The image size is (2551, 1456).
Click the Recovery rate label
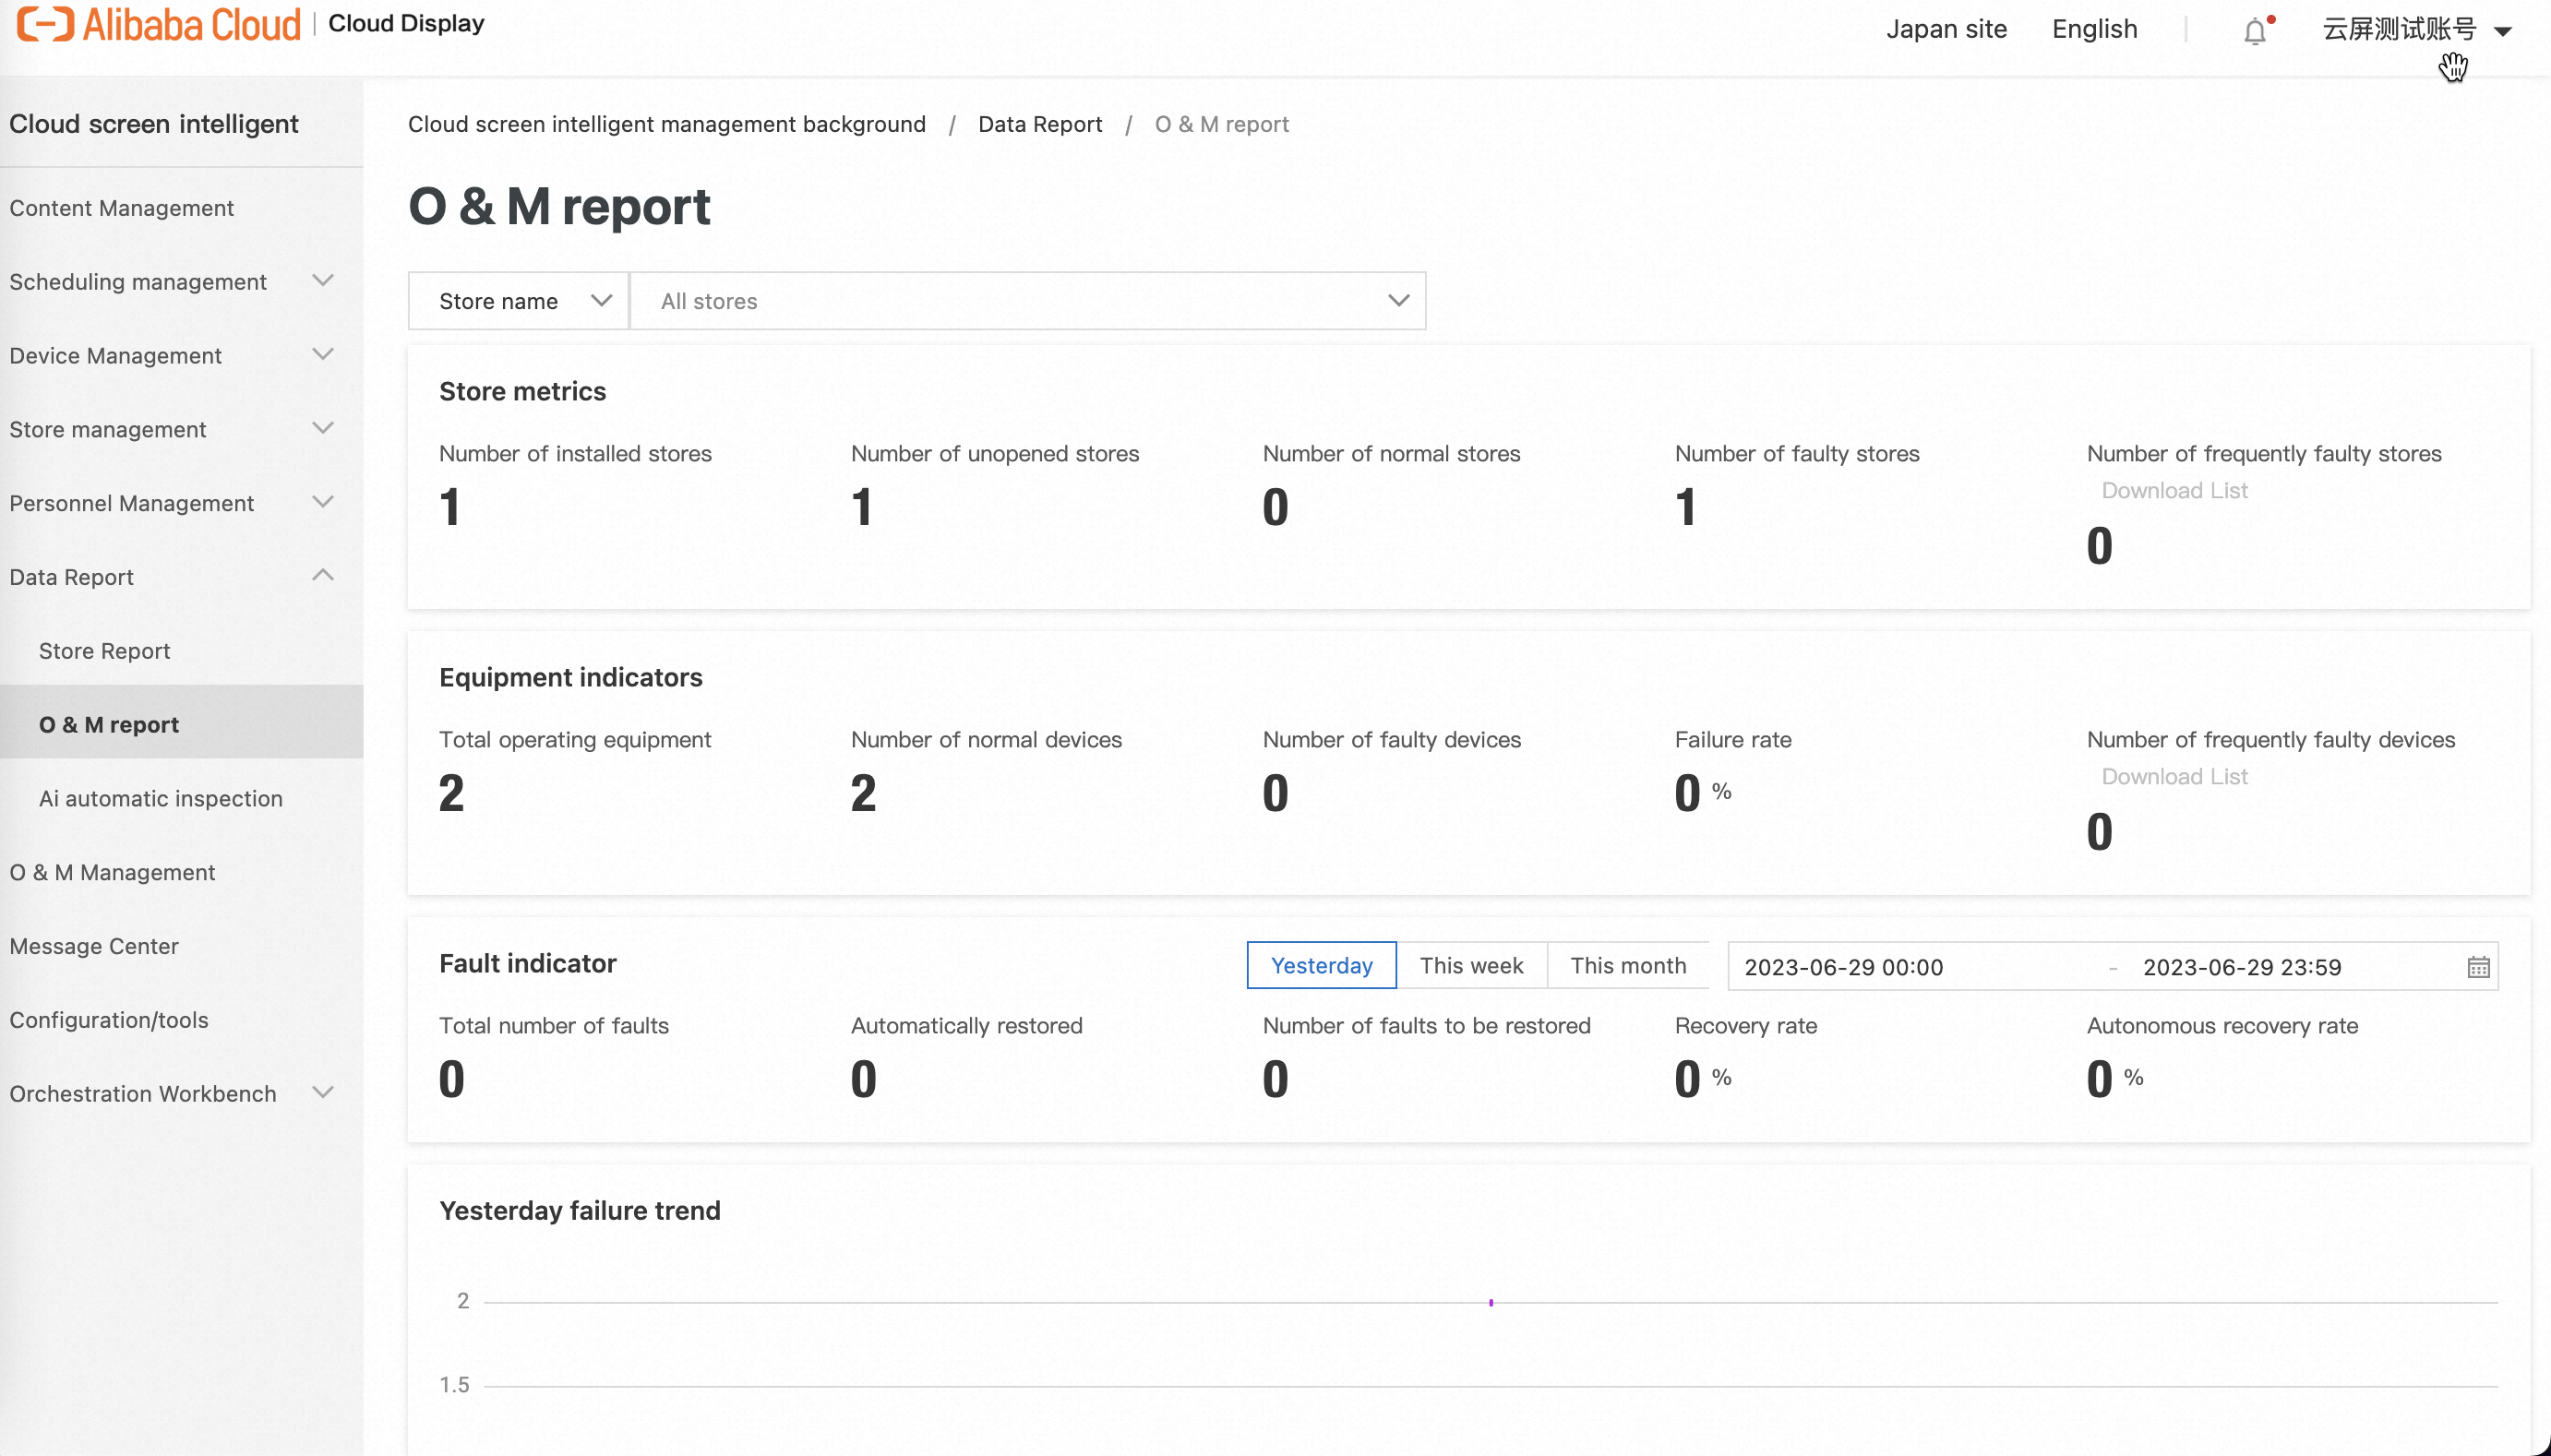coord(1746,1025)
